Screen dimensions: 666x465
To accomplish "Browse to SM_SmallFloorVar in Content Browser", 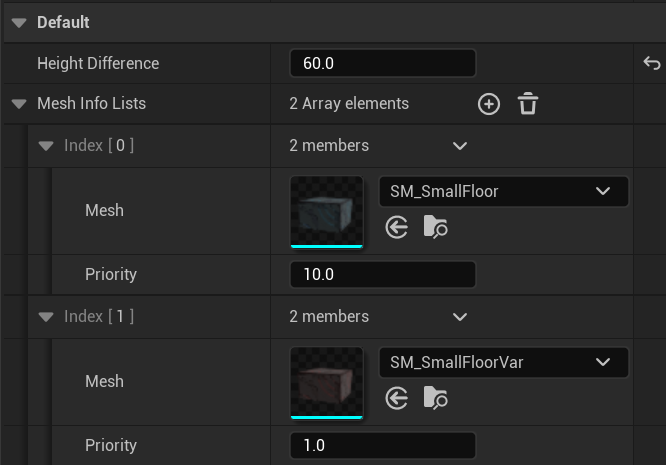I will tap(435, 398).
